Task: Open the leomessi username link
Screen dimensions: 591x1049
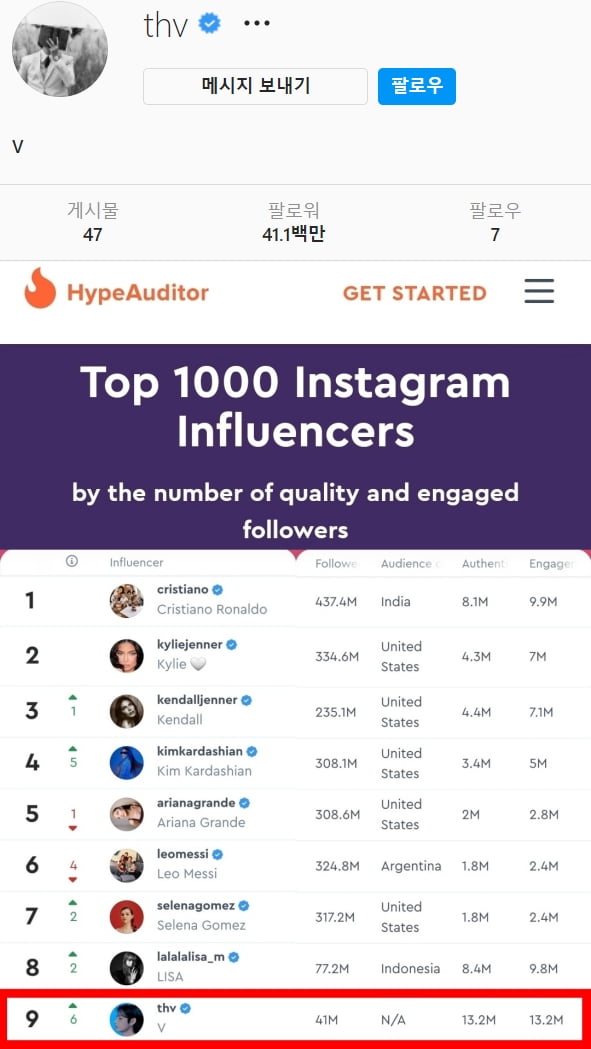Action: [x=183, y=854]
